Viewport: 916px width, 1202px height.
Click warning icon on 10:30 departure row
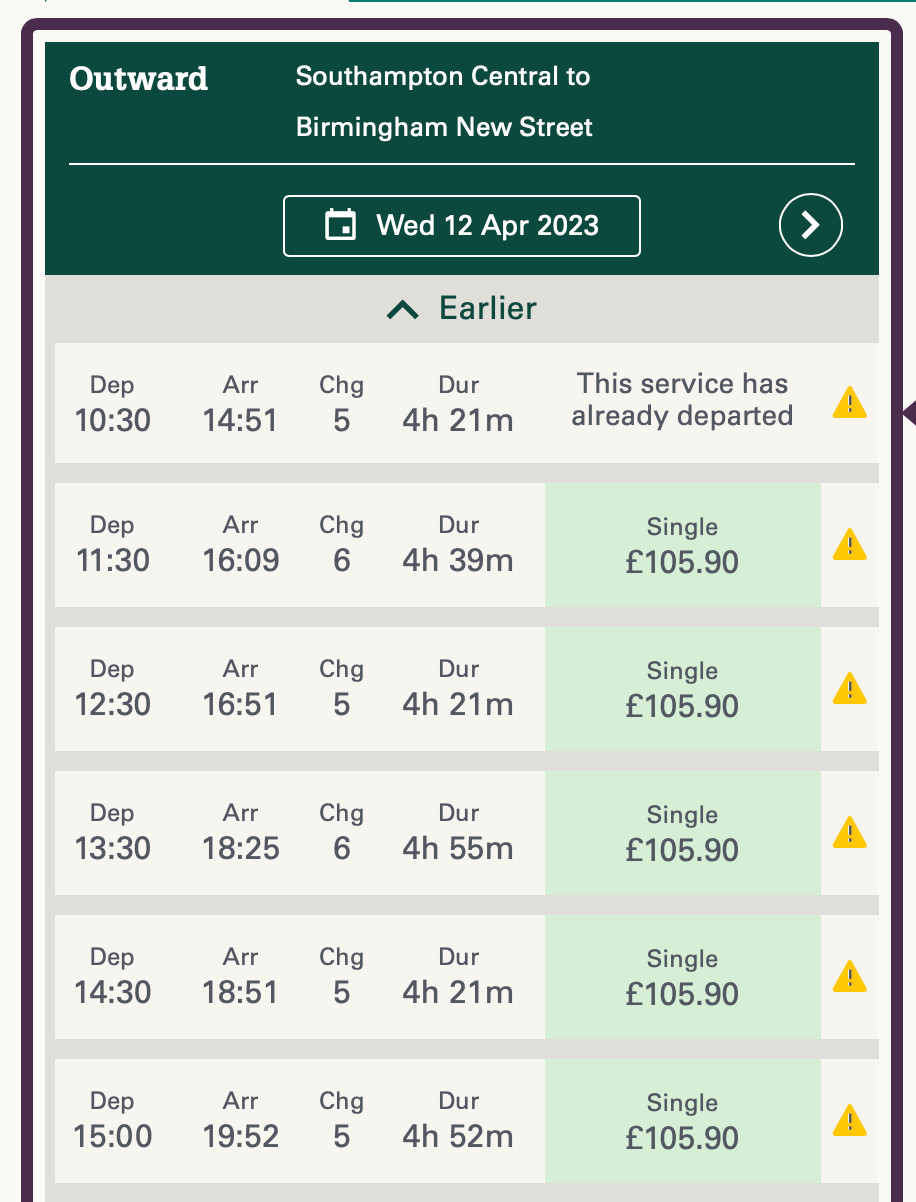tap(849, 403)
